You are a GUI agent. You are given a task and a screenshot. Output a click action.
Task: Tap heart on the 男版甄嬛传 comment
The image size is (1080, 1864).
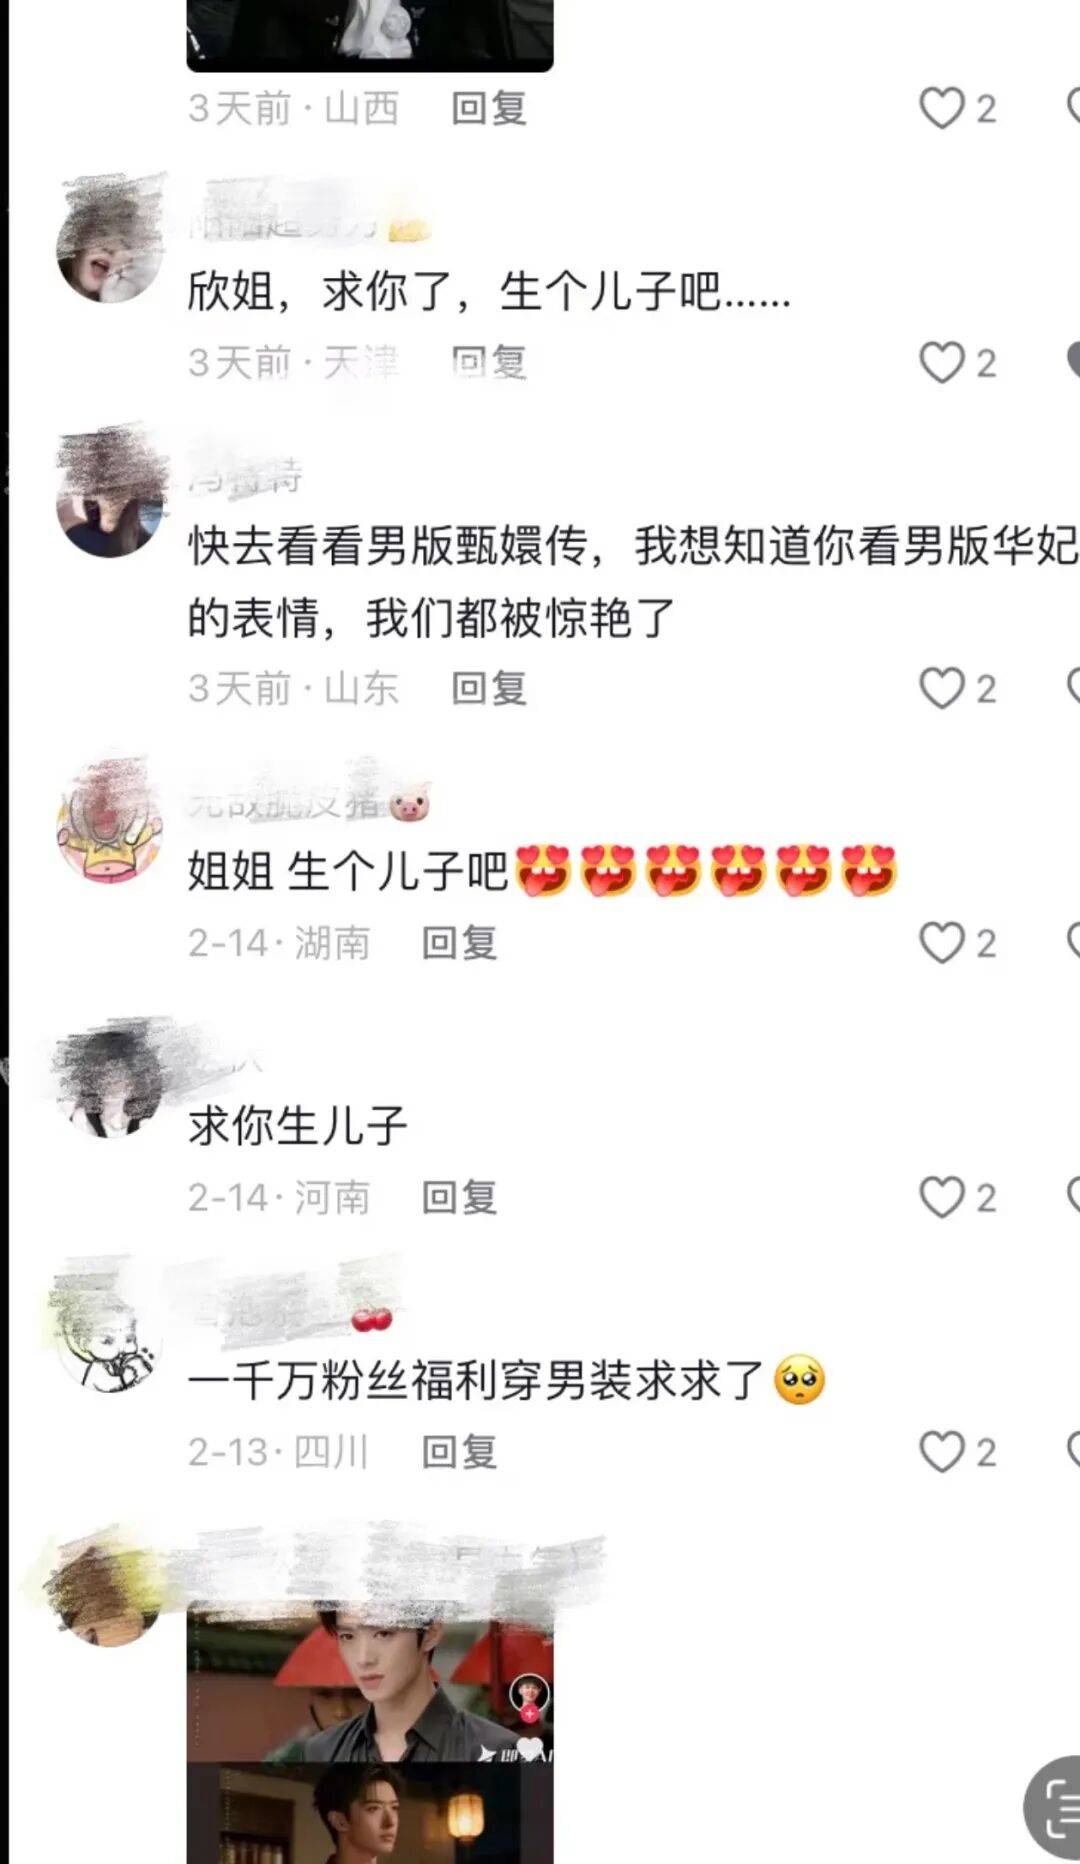pos(942,688)
